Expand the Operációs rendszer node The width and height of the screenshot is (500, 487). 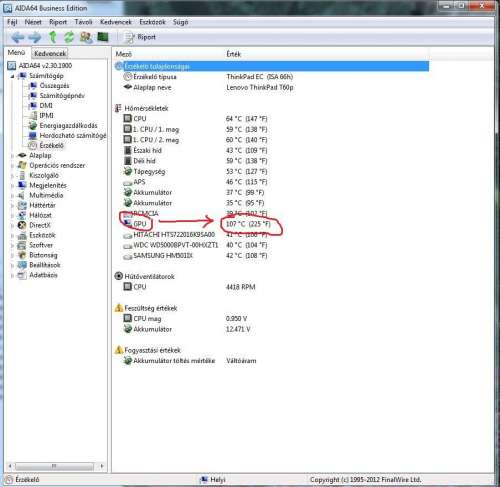point(12,166)
